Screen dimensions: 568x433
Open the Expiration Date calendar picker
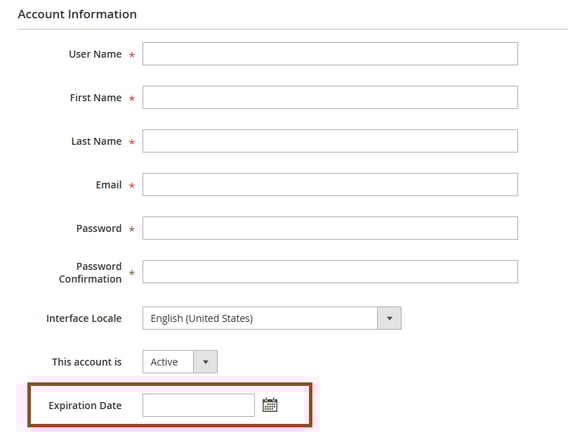click(x=270, y=405)
